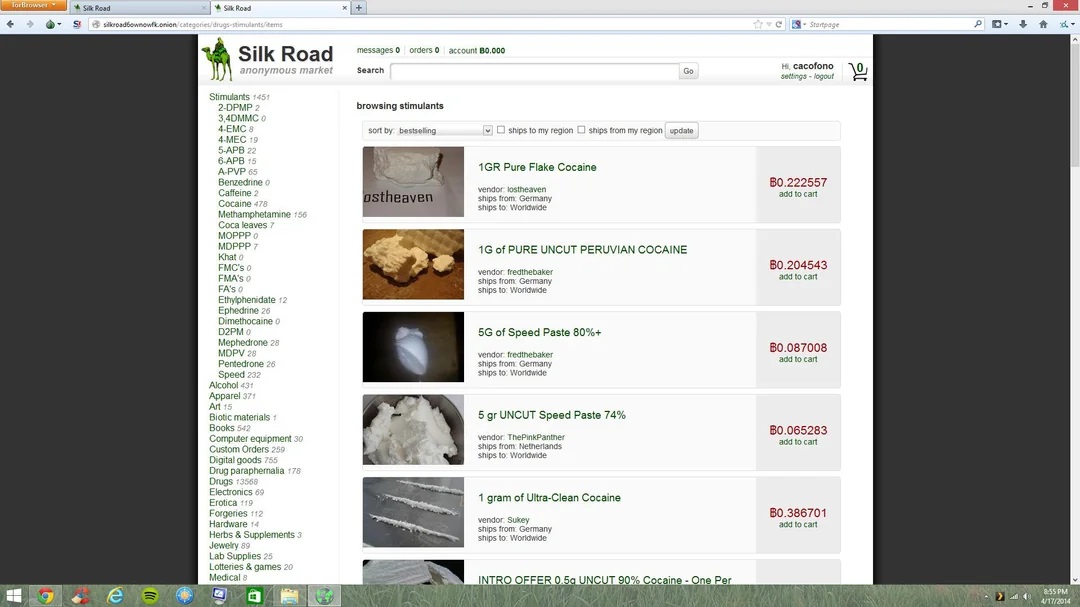
Task: Open the Computer equipment category link
Action: click(x=250, y=439)
